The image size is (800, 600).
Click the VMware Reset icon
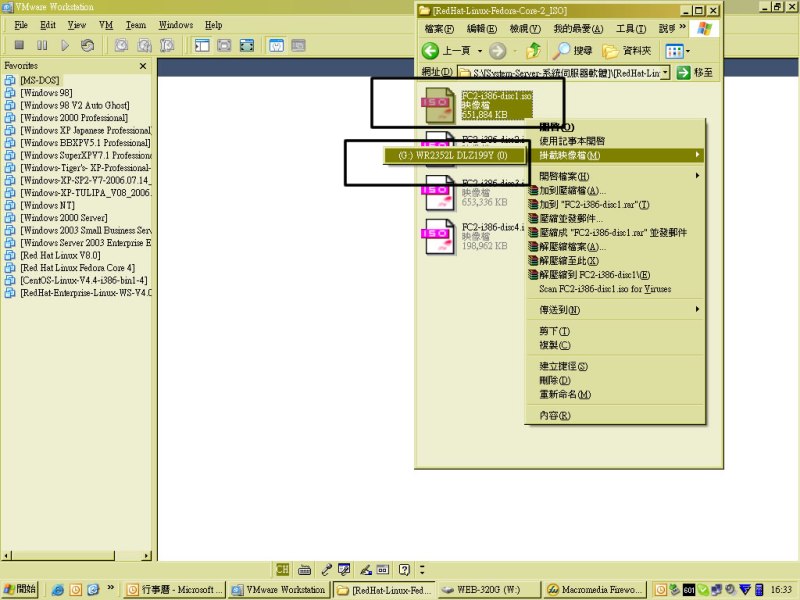tap(88, 45)
